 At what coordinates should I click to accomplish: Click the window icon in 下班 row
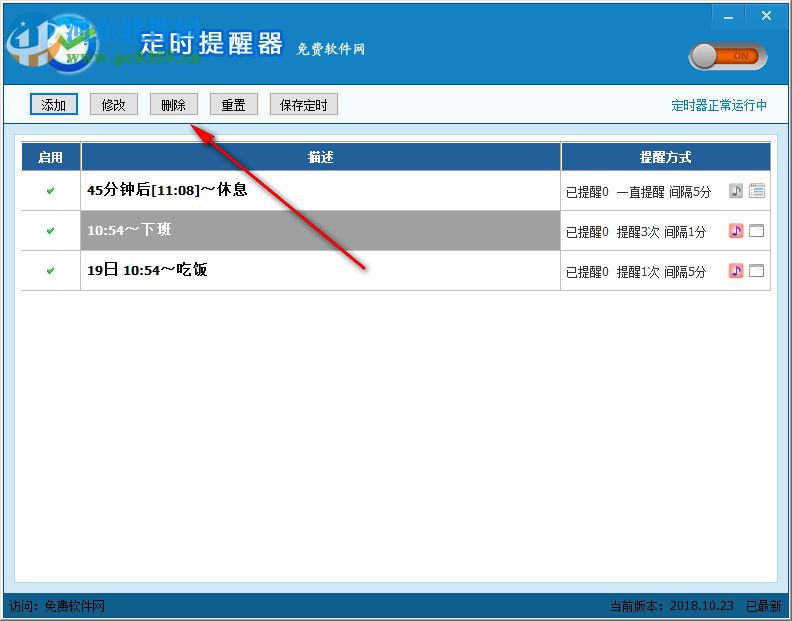coord(757,231)
